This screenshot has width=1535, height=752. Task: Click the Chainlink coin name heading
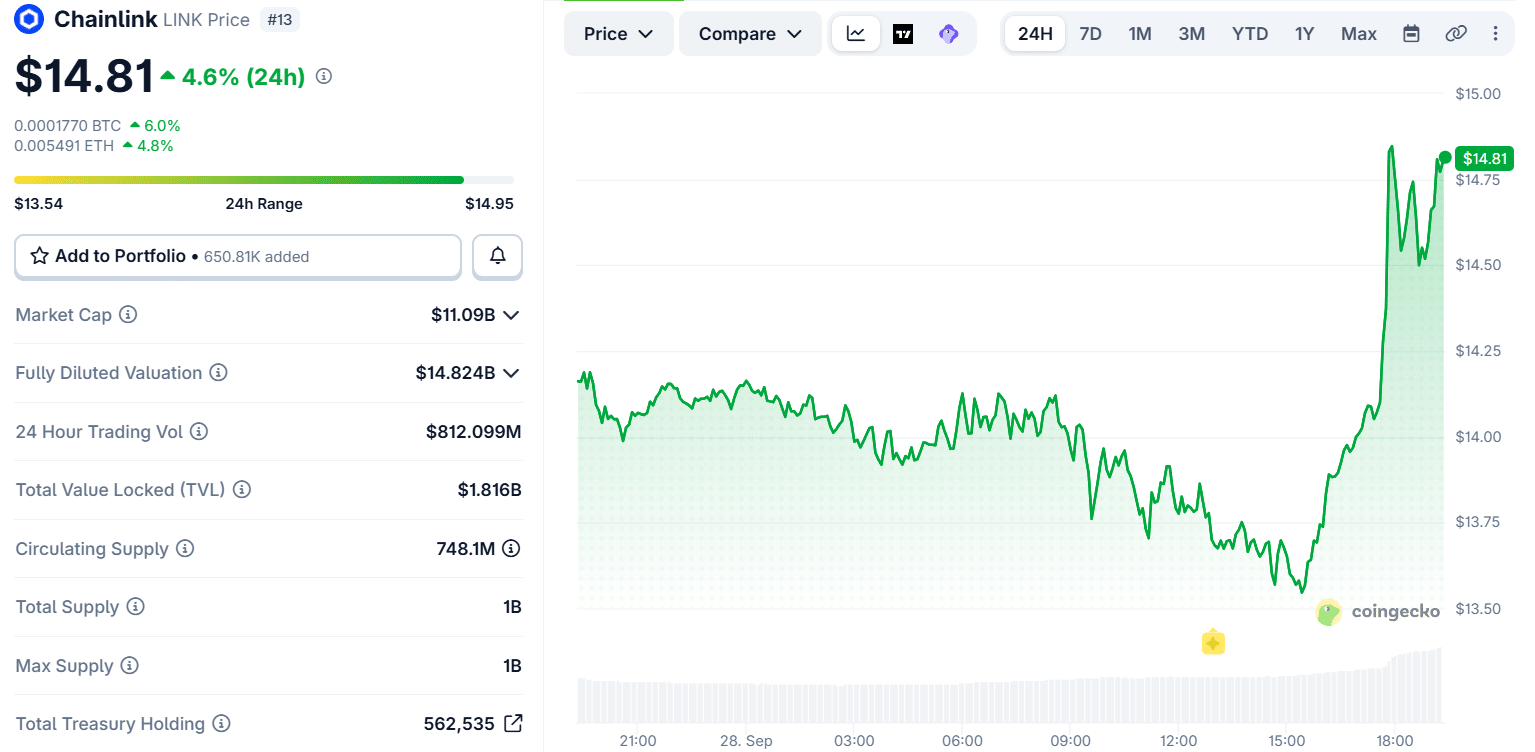click(x=105, y=19)
